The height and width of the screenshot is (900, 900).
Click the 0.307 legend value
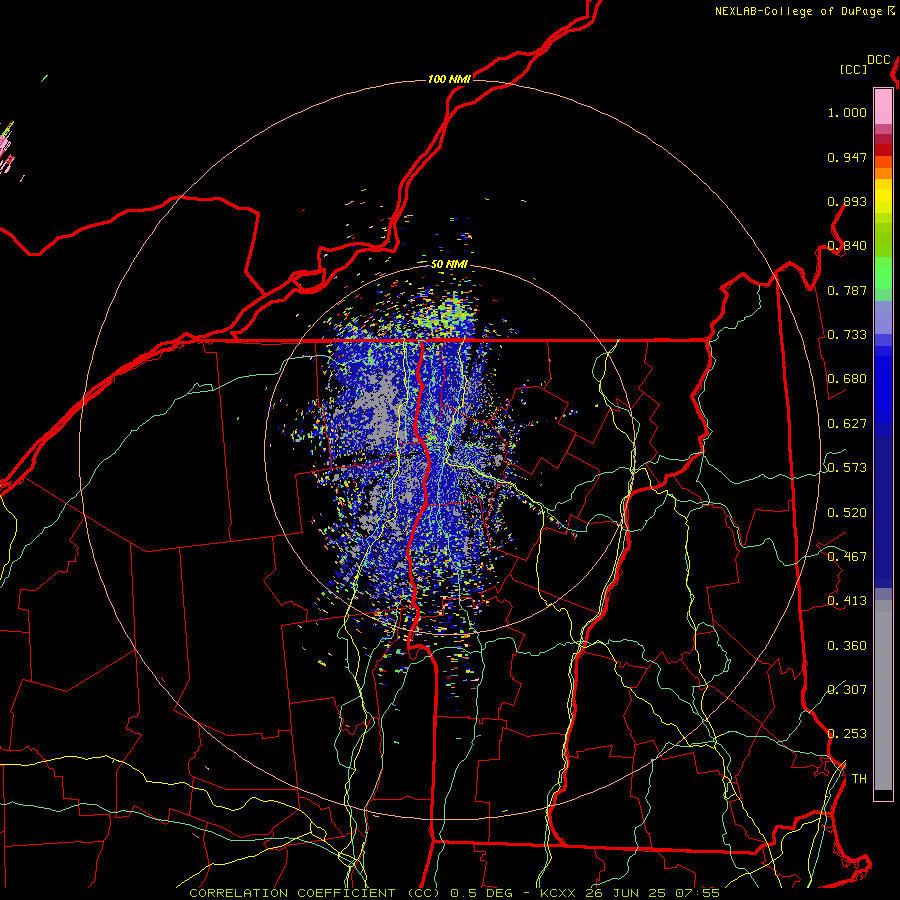tap(847, 689)
